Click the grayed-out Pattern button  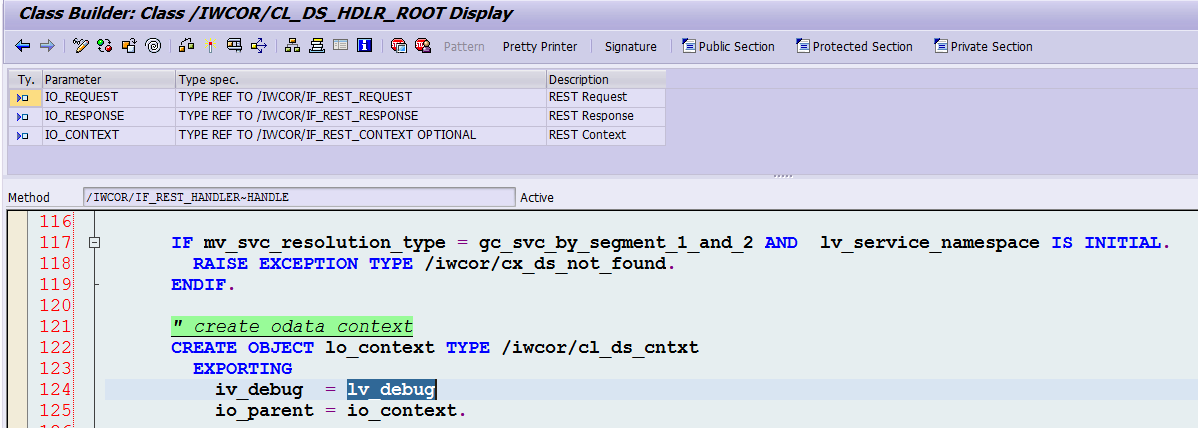coord(464,47)
